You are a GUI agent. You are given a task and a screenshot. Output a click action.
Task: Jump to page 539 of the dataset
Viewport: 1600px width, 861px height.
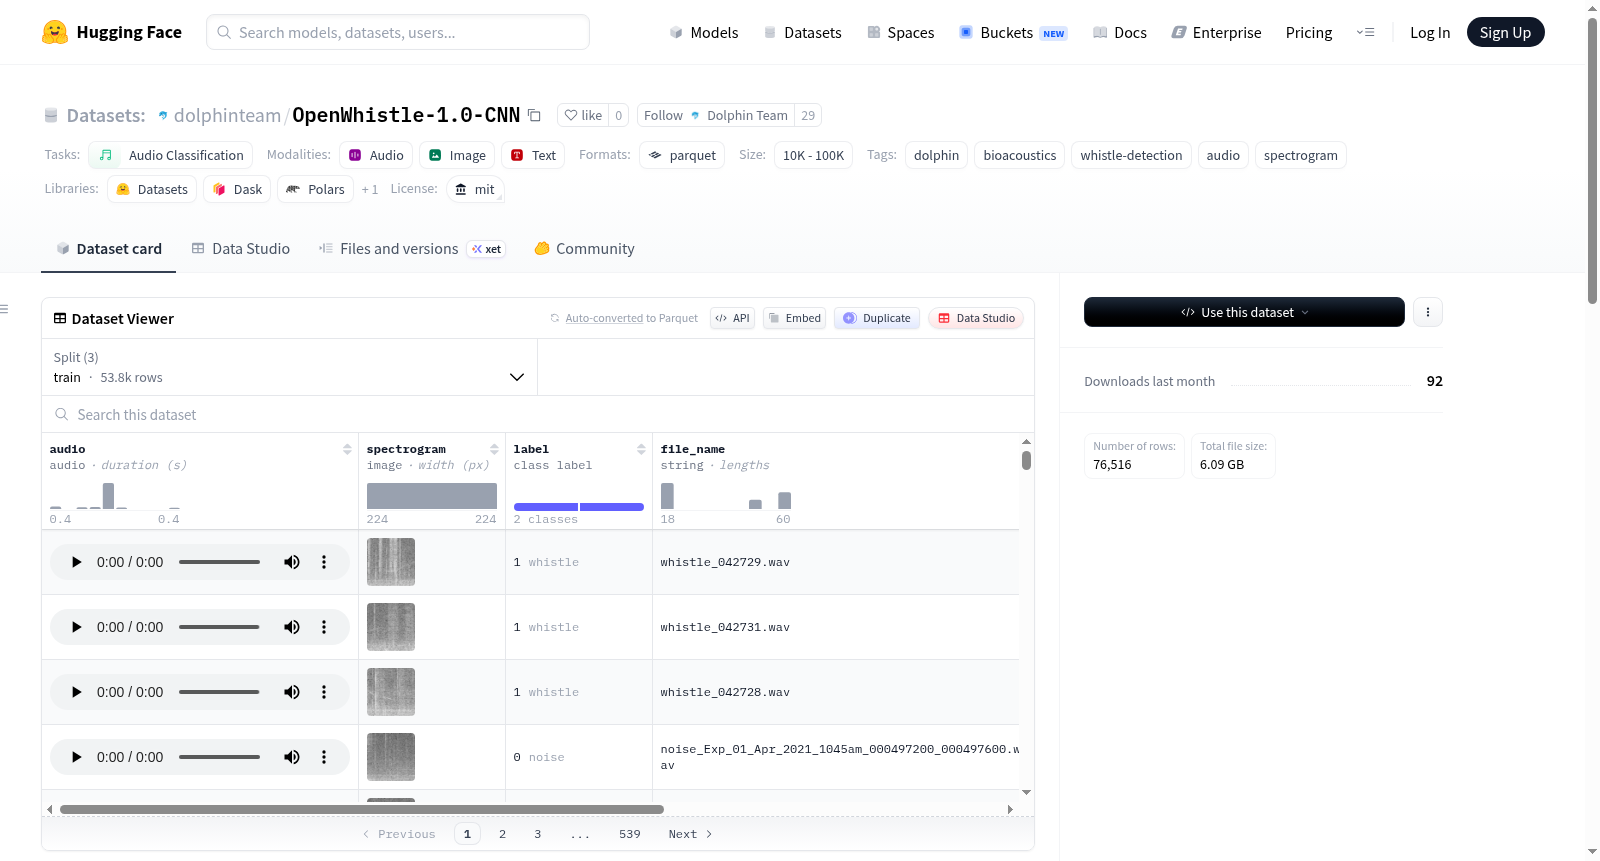tap(630, 834)
